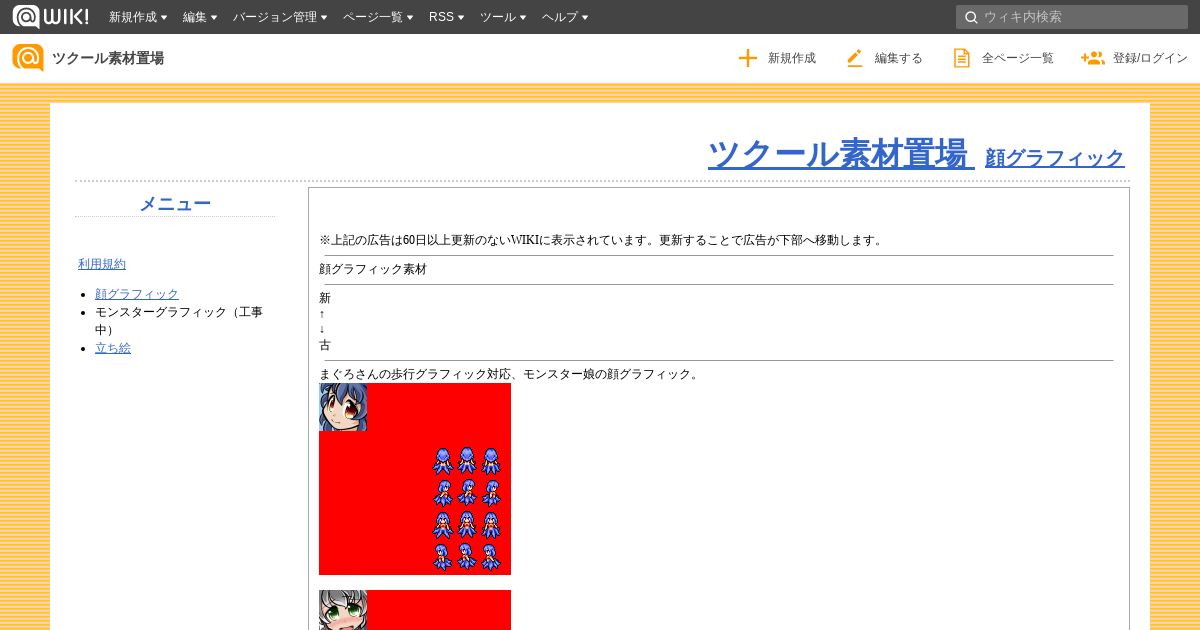This screenshot has width=1200, height=630.
Task: Open 顔グラフィック in sidebar menu
Action: 137,294
